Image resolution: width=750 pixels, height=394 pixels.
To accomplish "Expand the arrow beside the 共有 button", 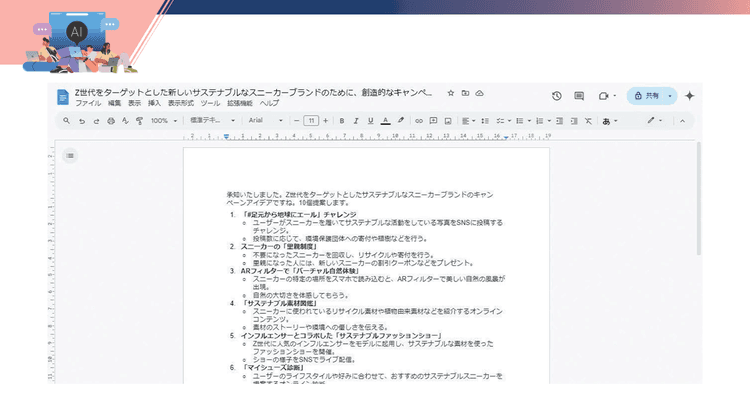I will [670, 96].
